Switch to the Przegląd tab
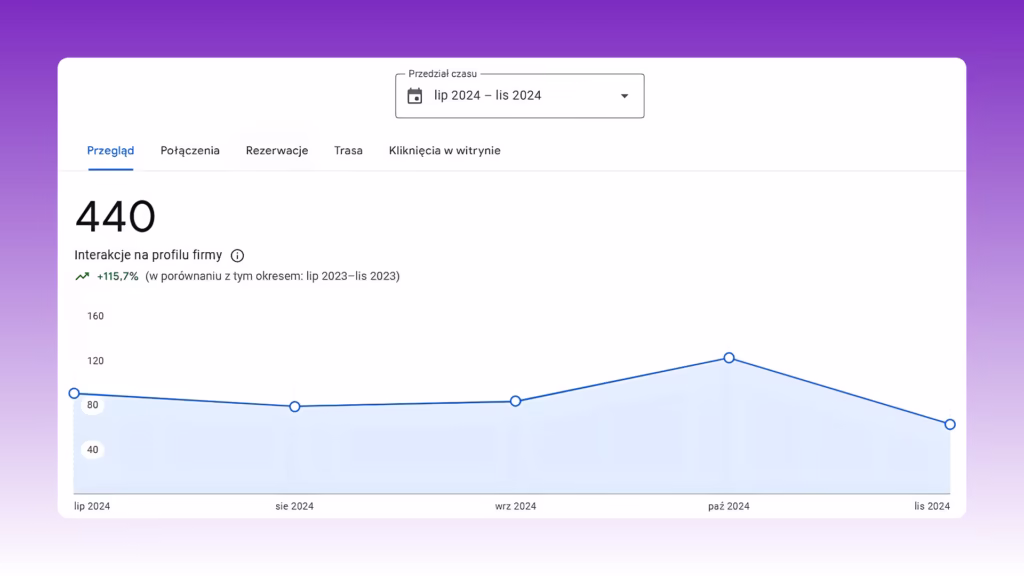The image size is (1024, 576). tap(110, 150)
